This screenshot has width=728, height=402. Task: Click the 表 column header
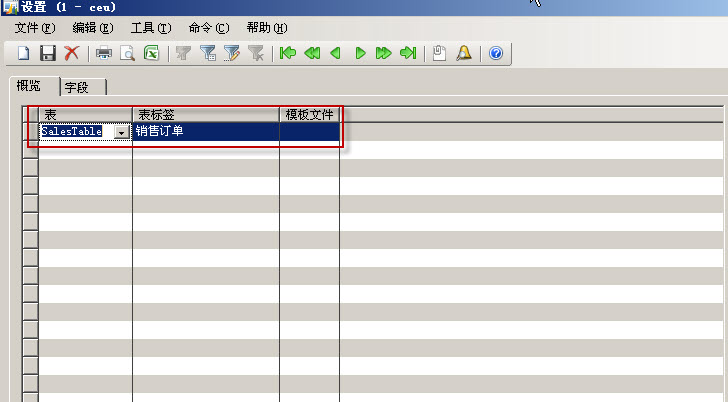(86, 115)
